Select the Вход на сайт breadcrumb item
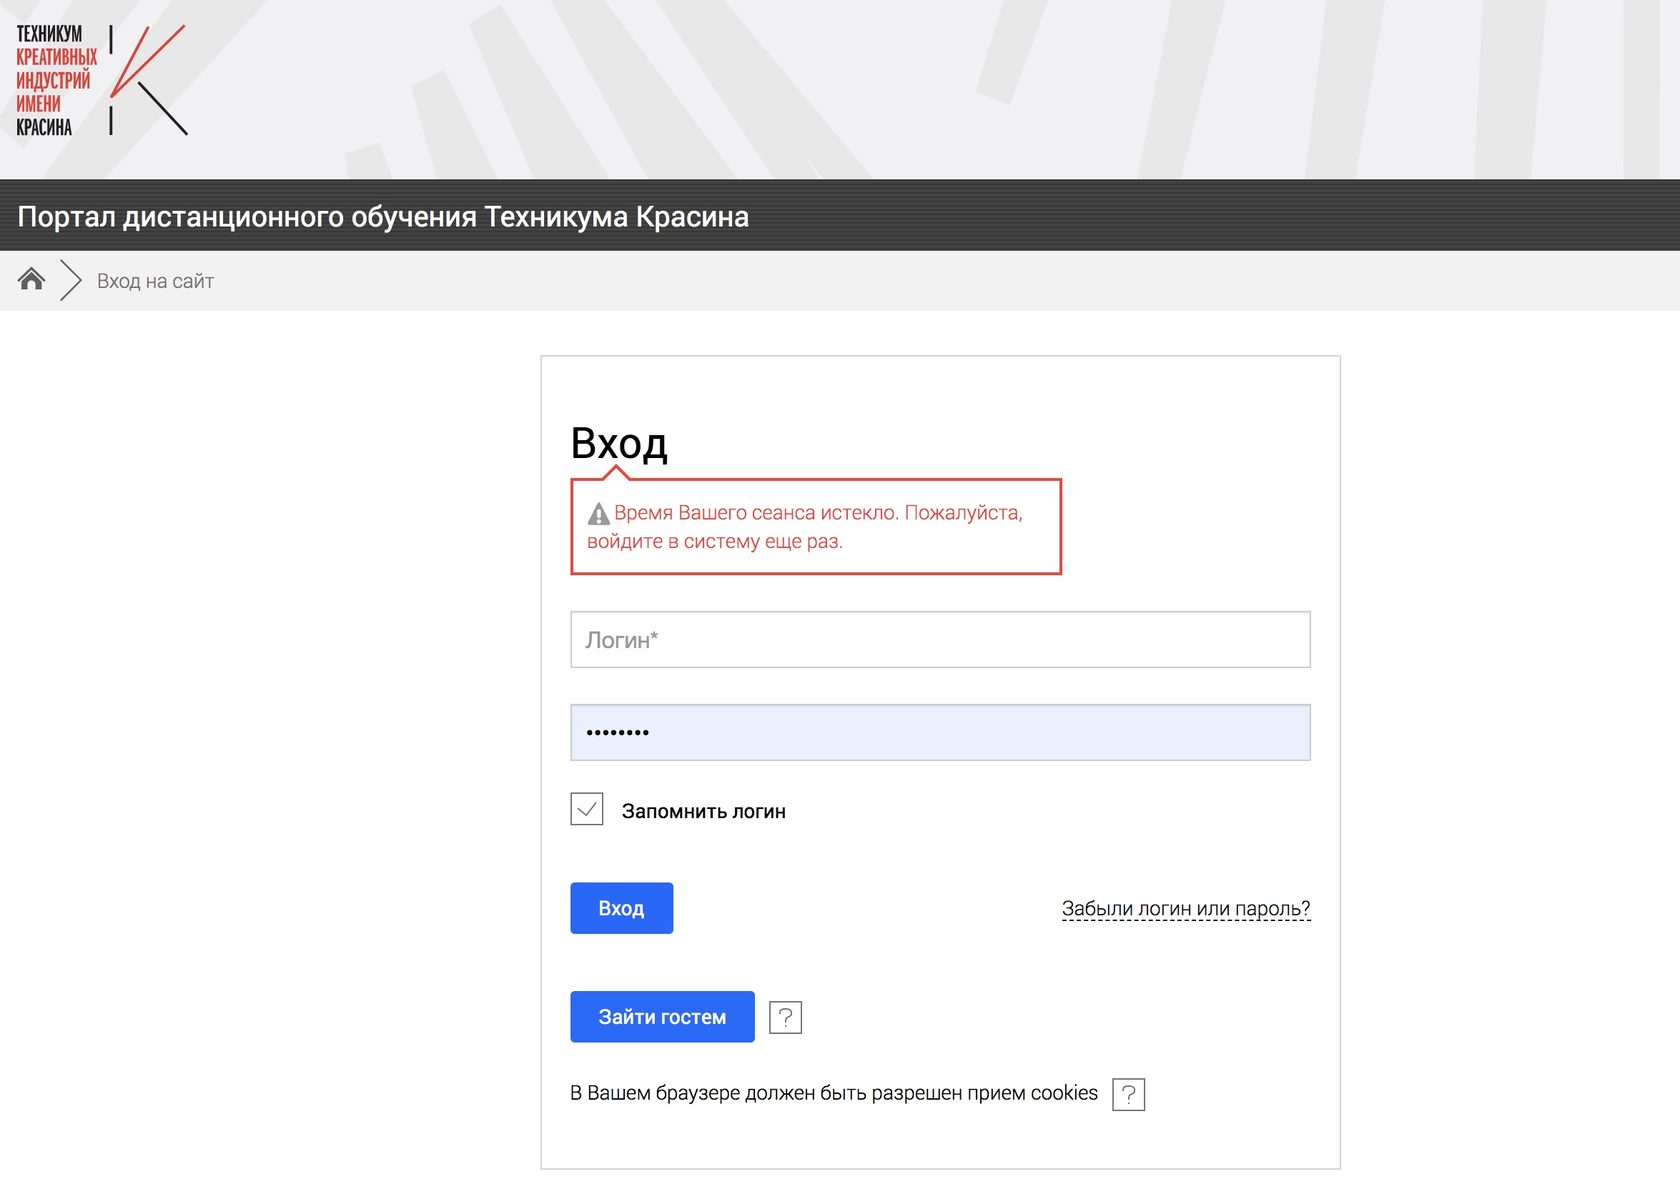Viewport: 1680px width, 1179px height. coord(155,281)
